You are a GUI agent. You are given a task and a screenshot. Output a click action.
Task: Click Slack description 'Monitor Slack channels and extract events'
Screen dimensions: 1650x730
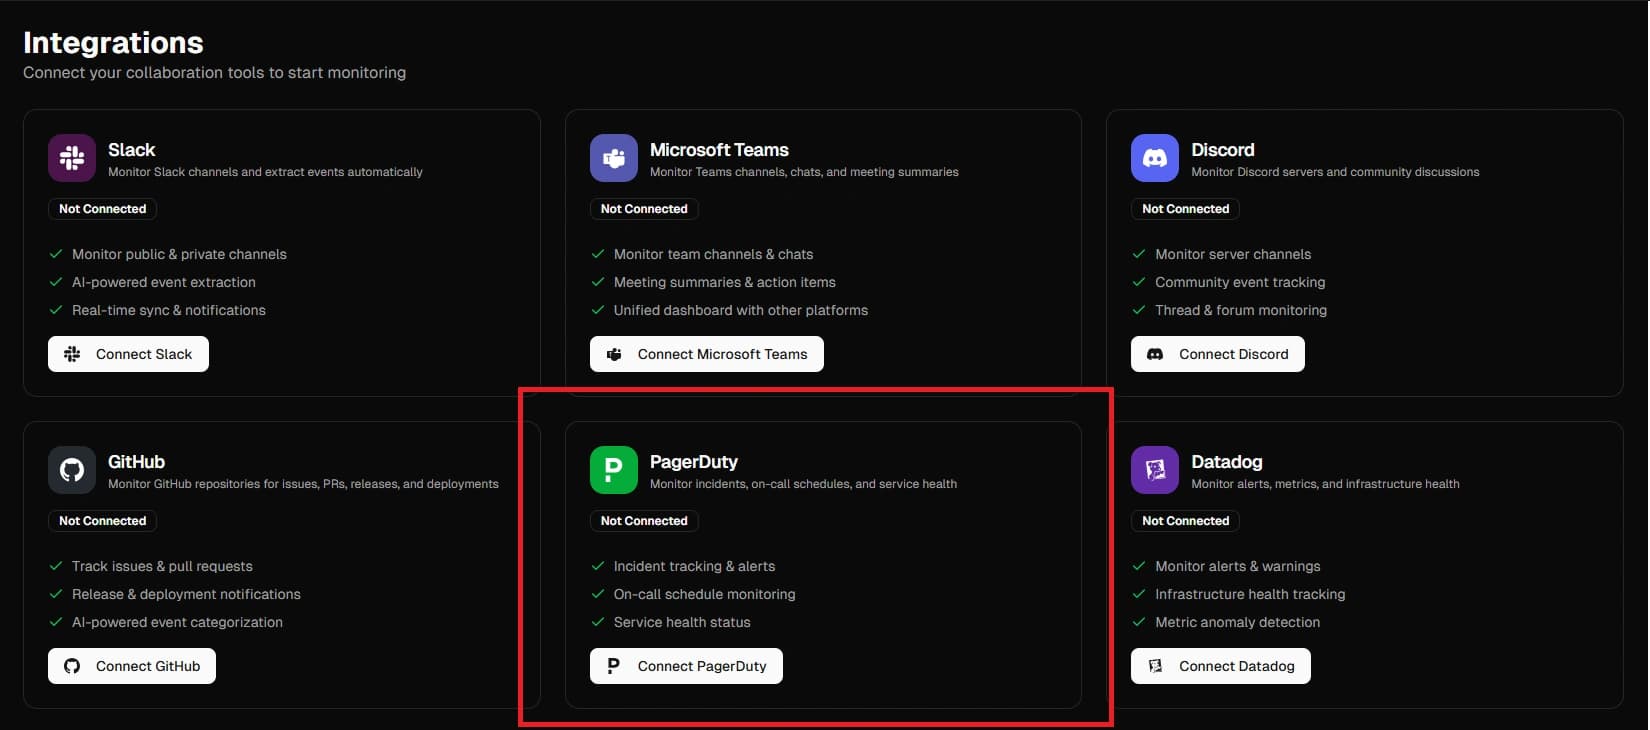point(265,172)
